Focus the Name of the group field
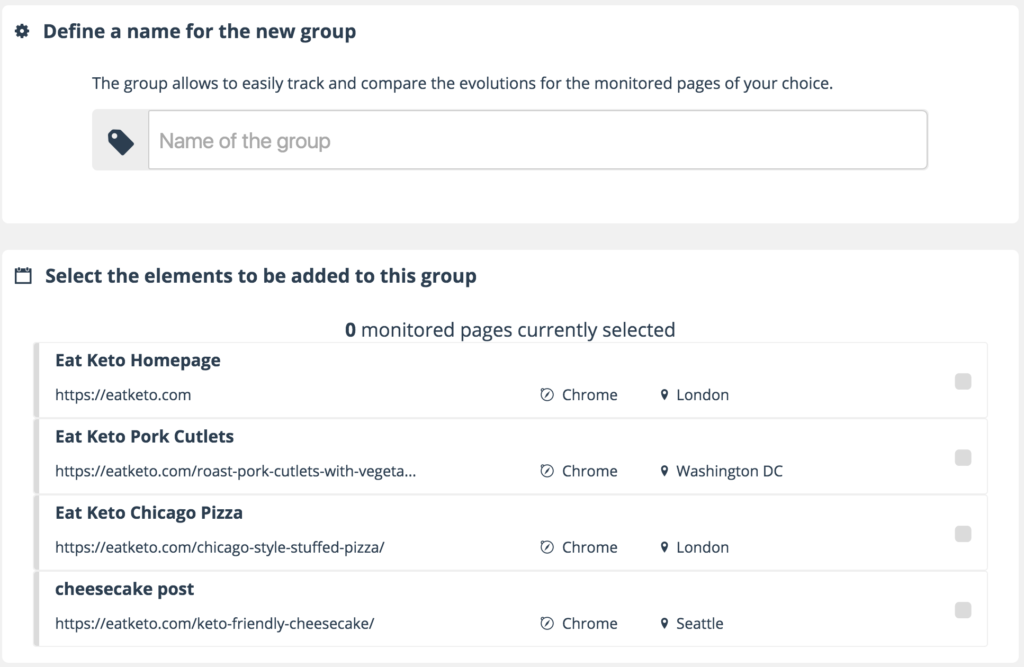 (537, 141)
